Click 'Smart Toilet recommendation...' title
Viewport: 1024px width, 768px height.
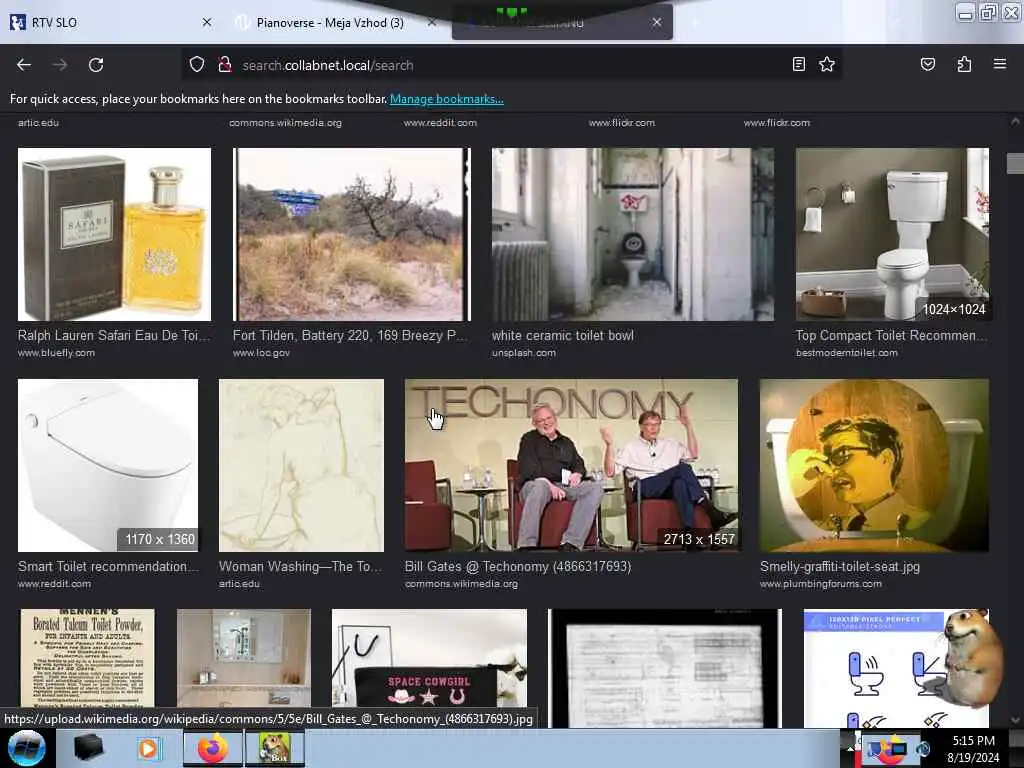click(108, 567)
